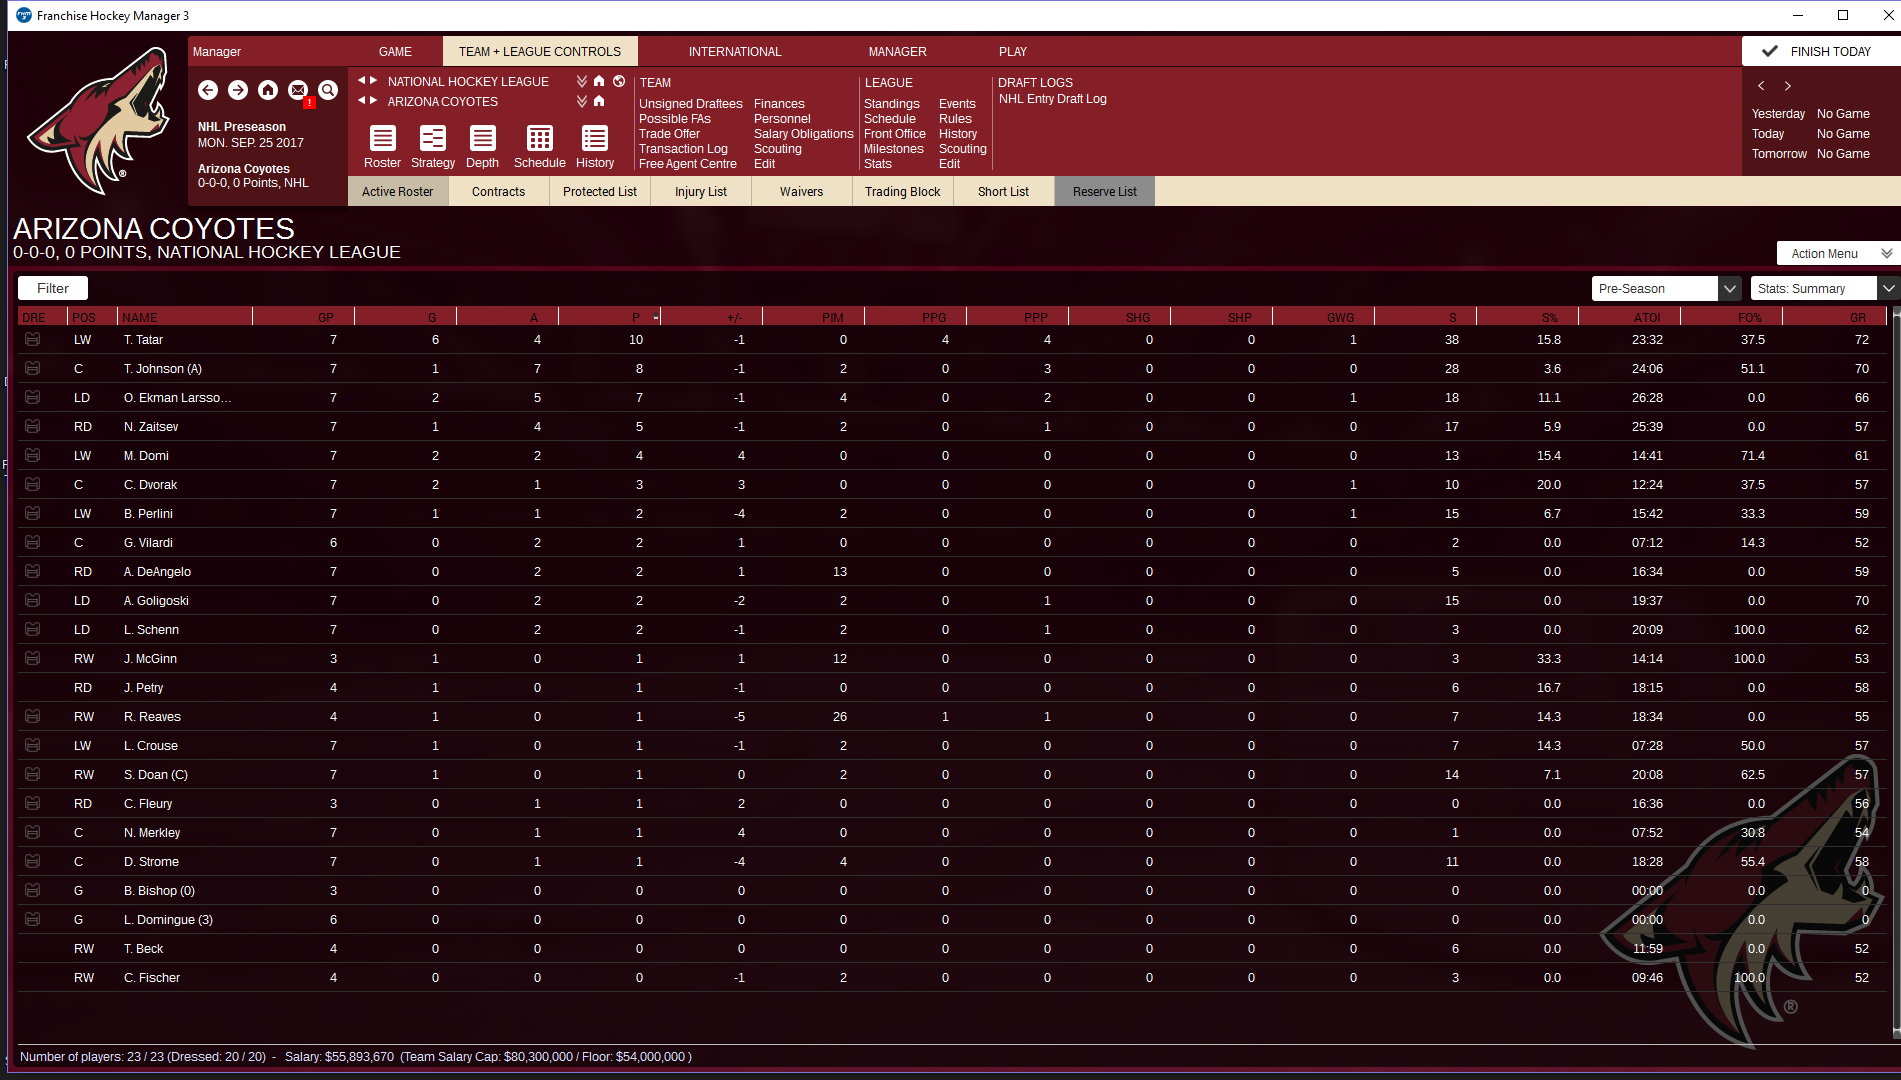1901x1080 pixels.
Task: Open the Trade Offer link
Action: (669, 134)
